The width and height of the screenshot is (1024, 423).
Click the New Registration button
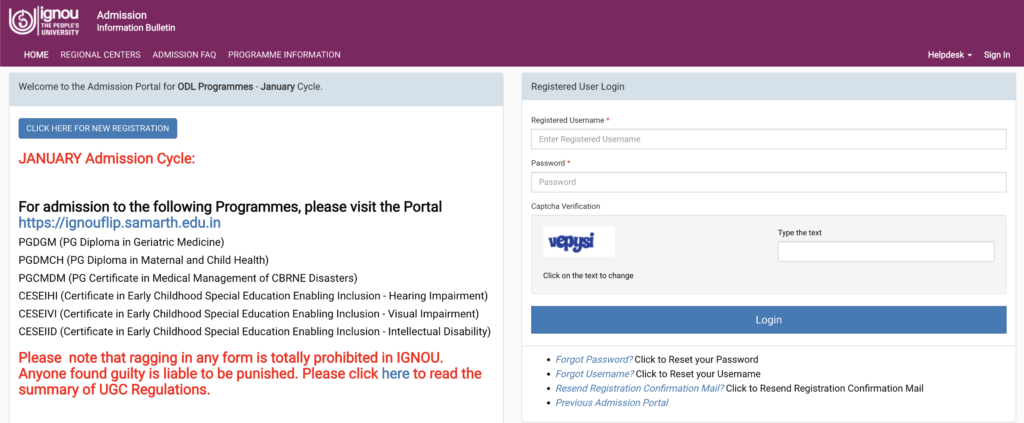98,129
